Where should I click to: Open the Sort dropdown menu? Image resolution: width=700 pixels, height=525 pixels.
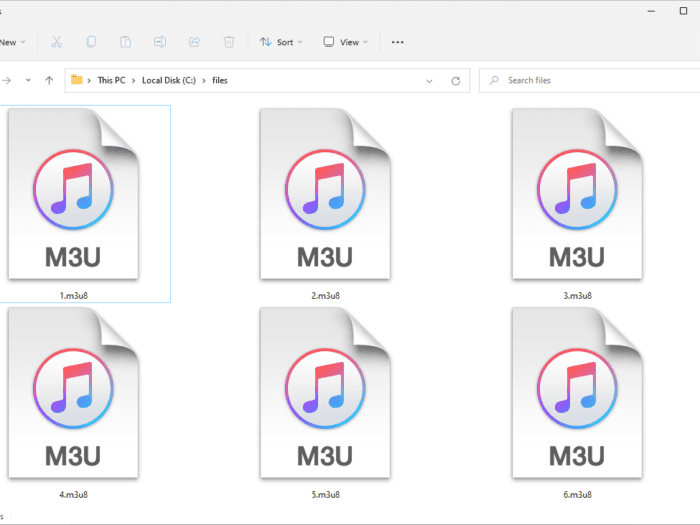(x=278, y=42)
